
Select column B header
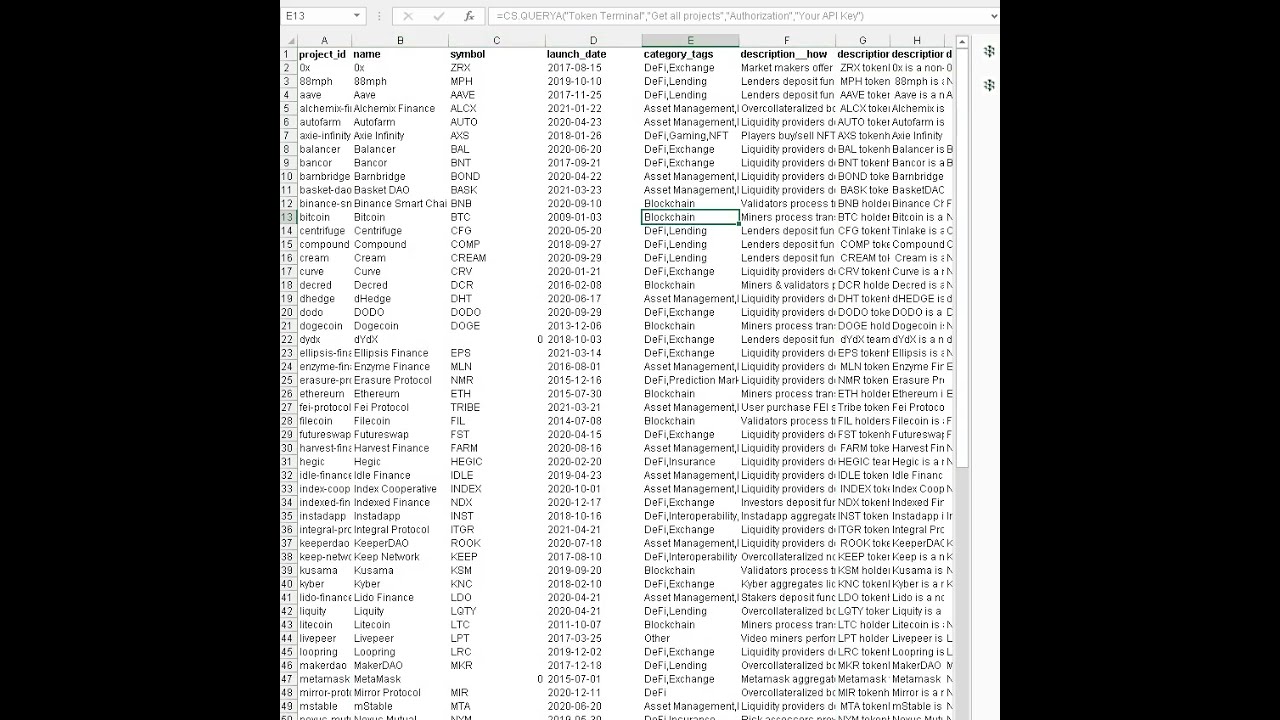pos(400,41)
